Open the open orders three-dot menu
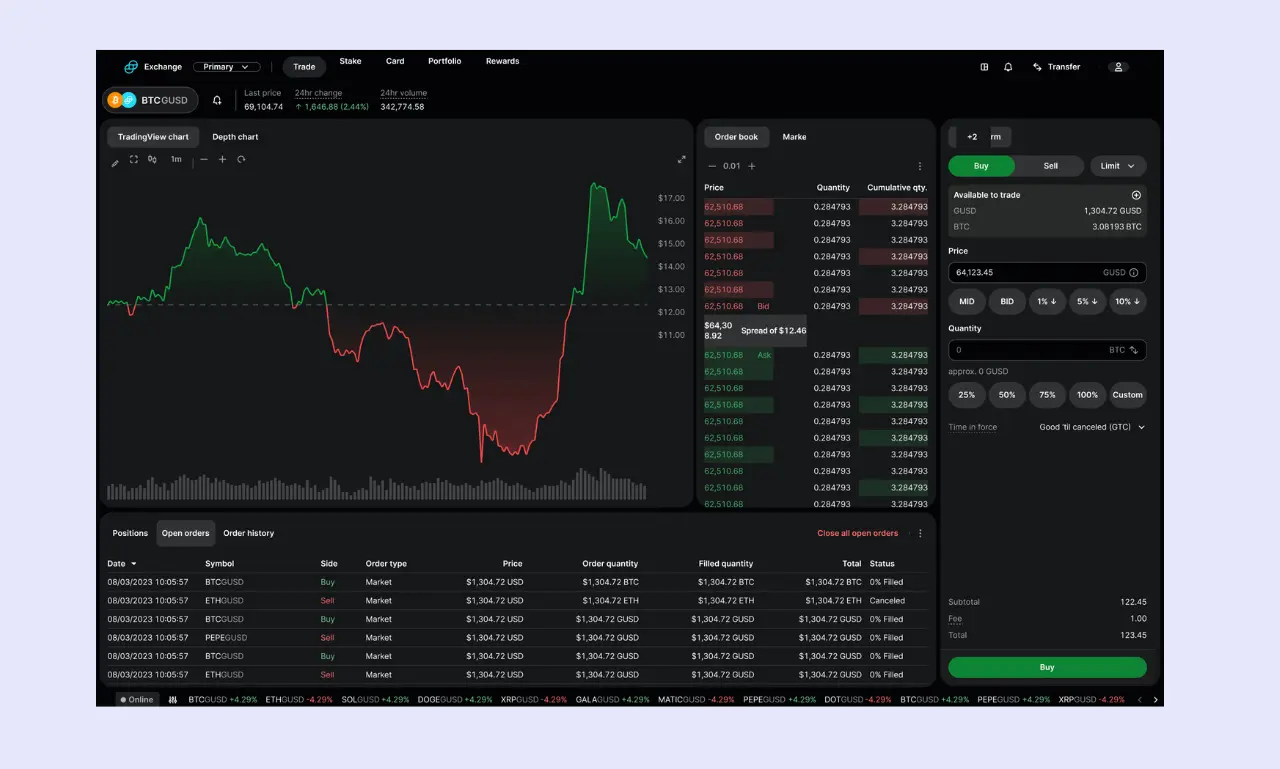 [x=920, y=533]
